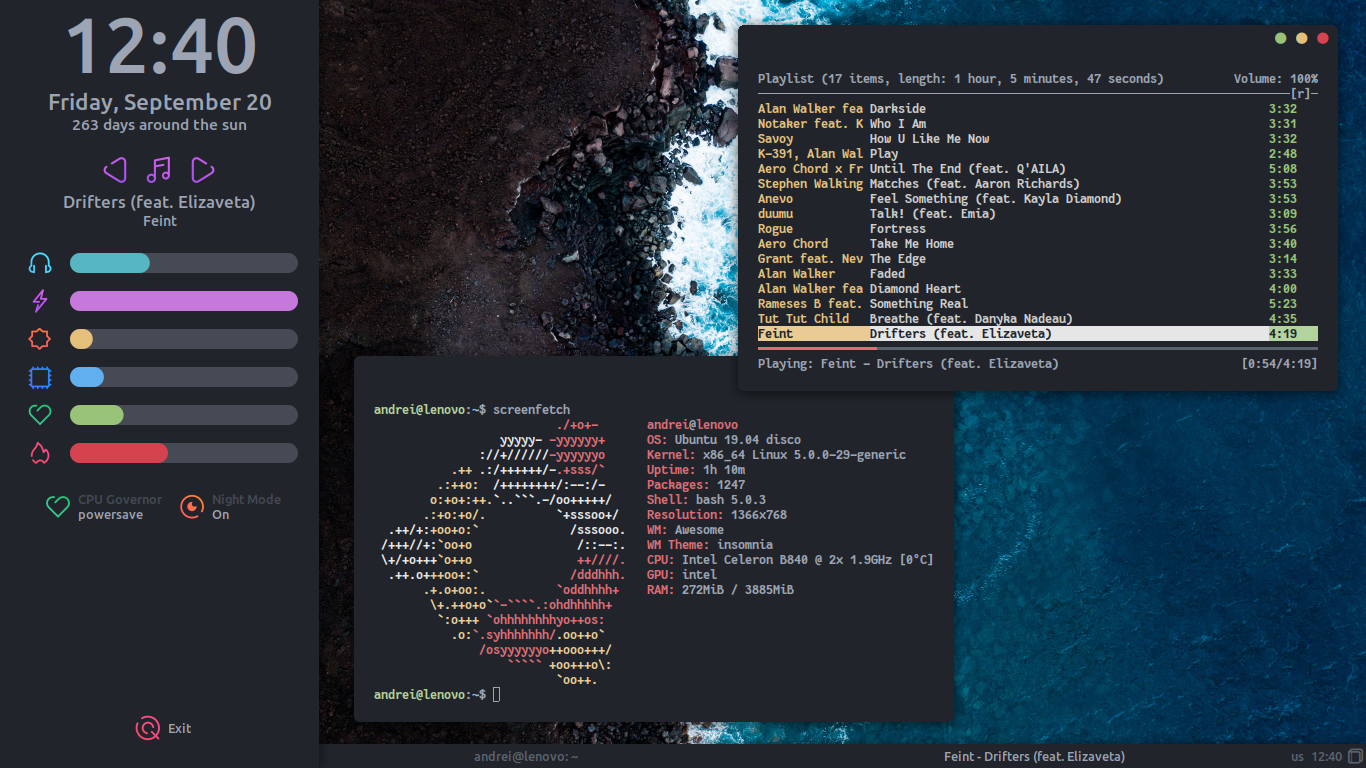
Task: Click the blue CPU usage bar
Action: [184, 377]
